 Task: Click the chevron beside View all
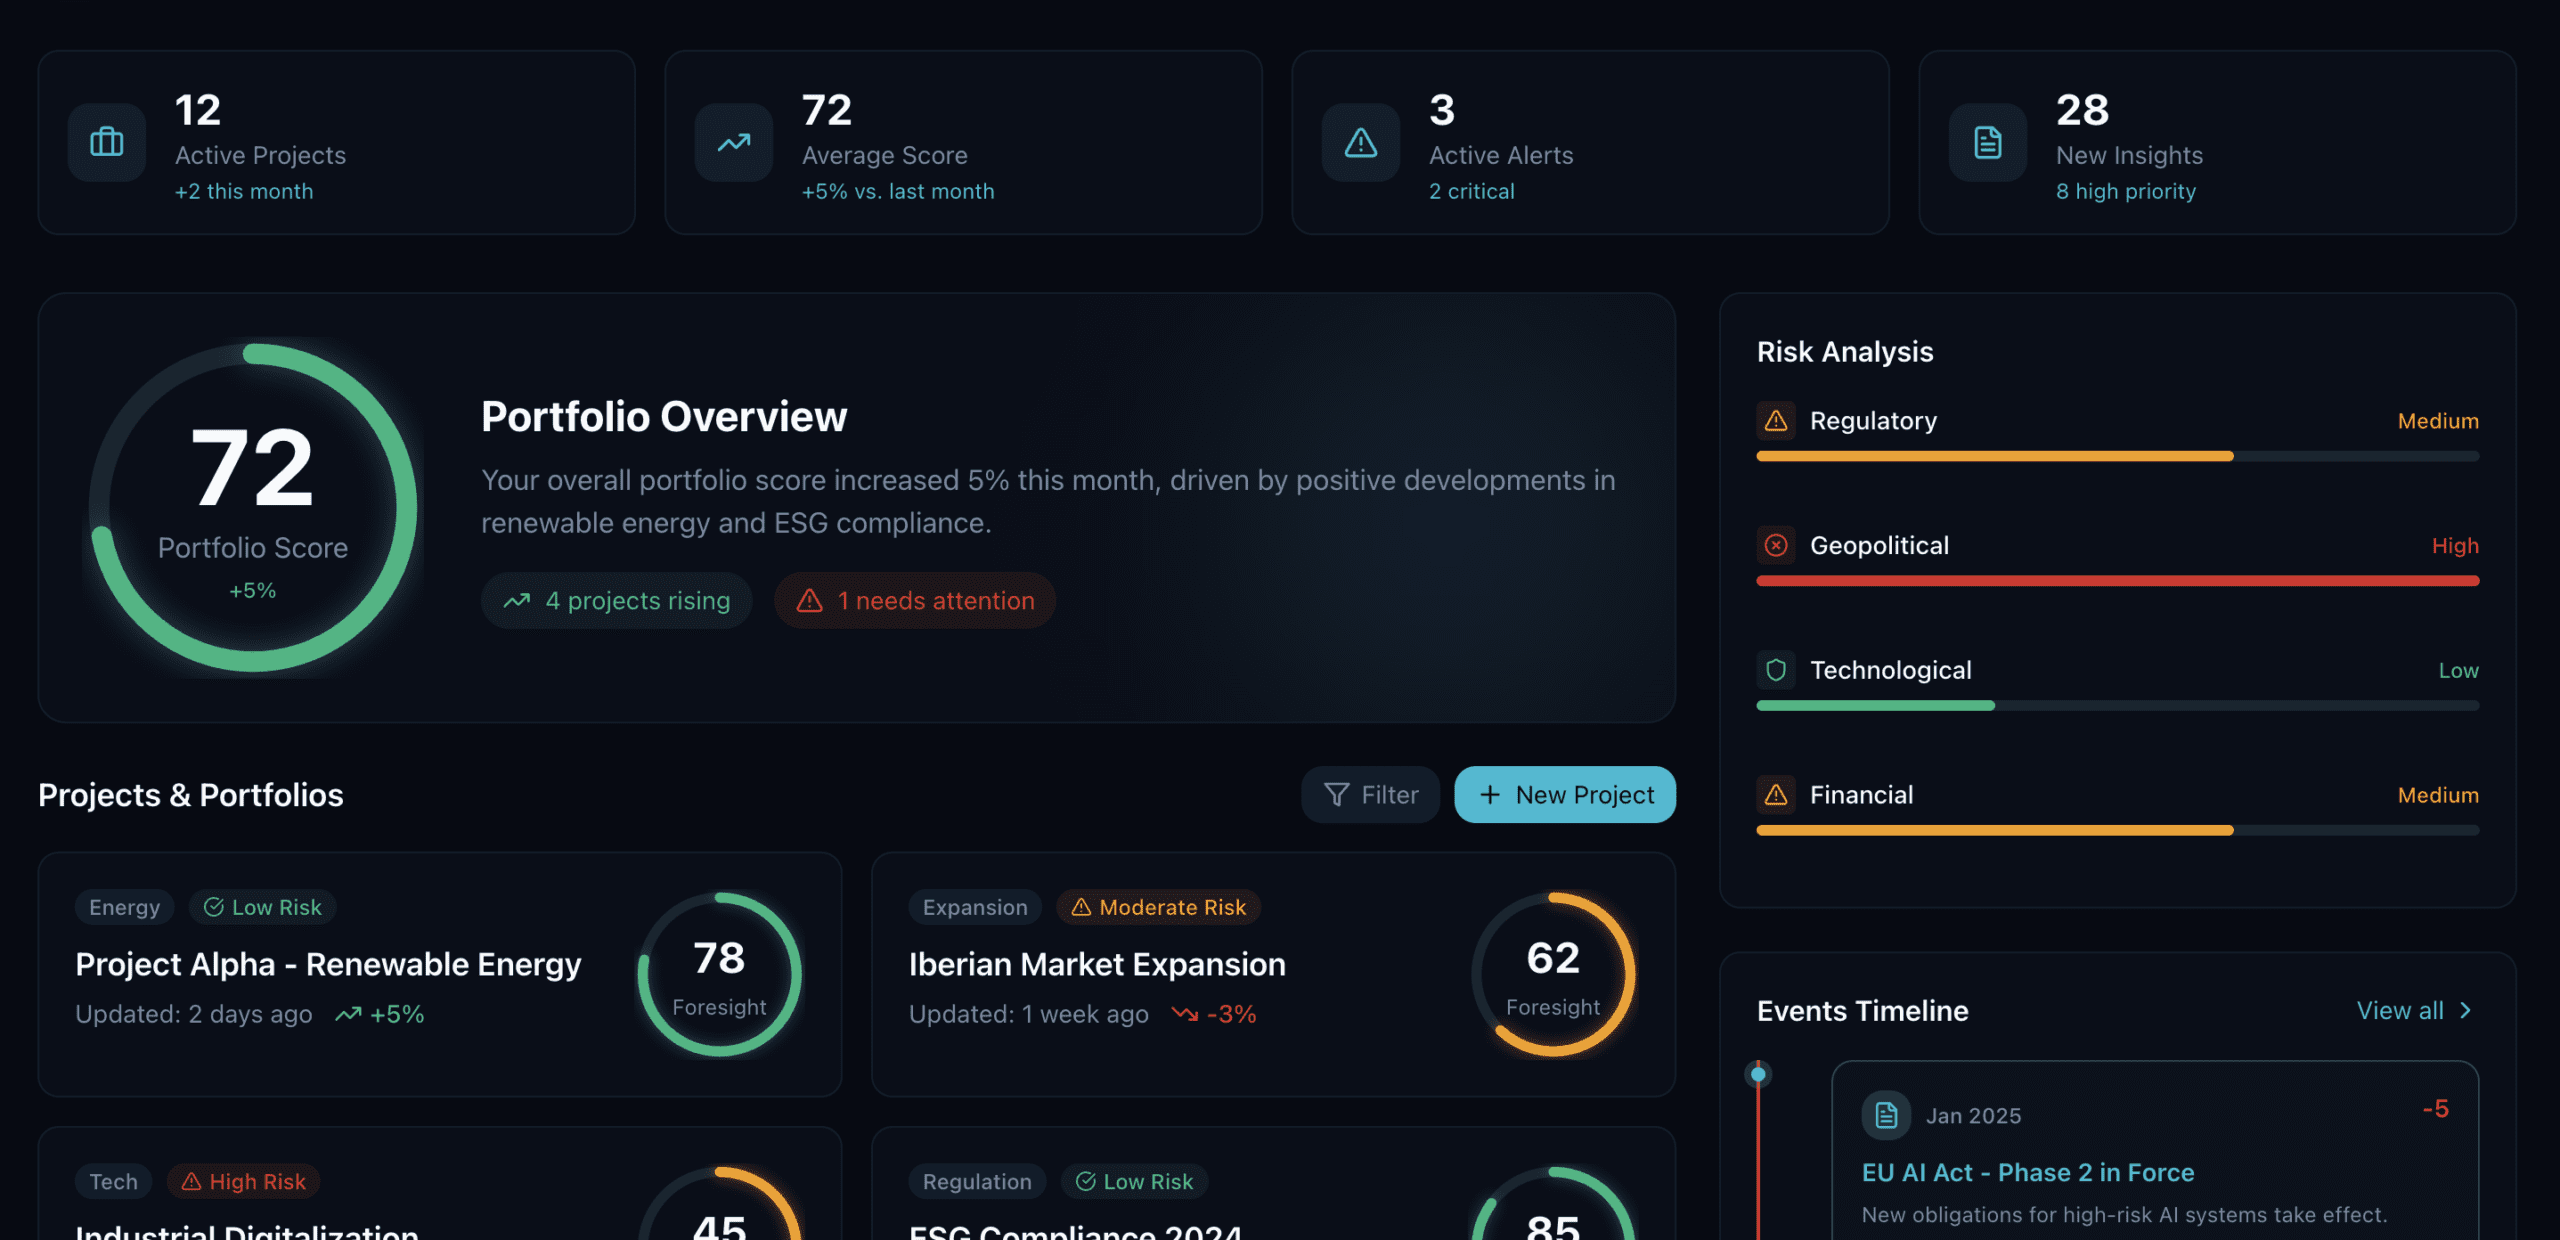[2465, 1011]
